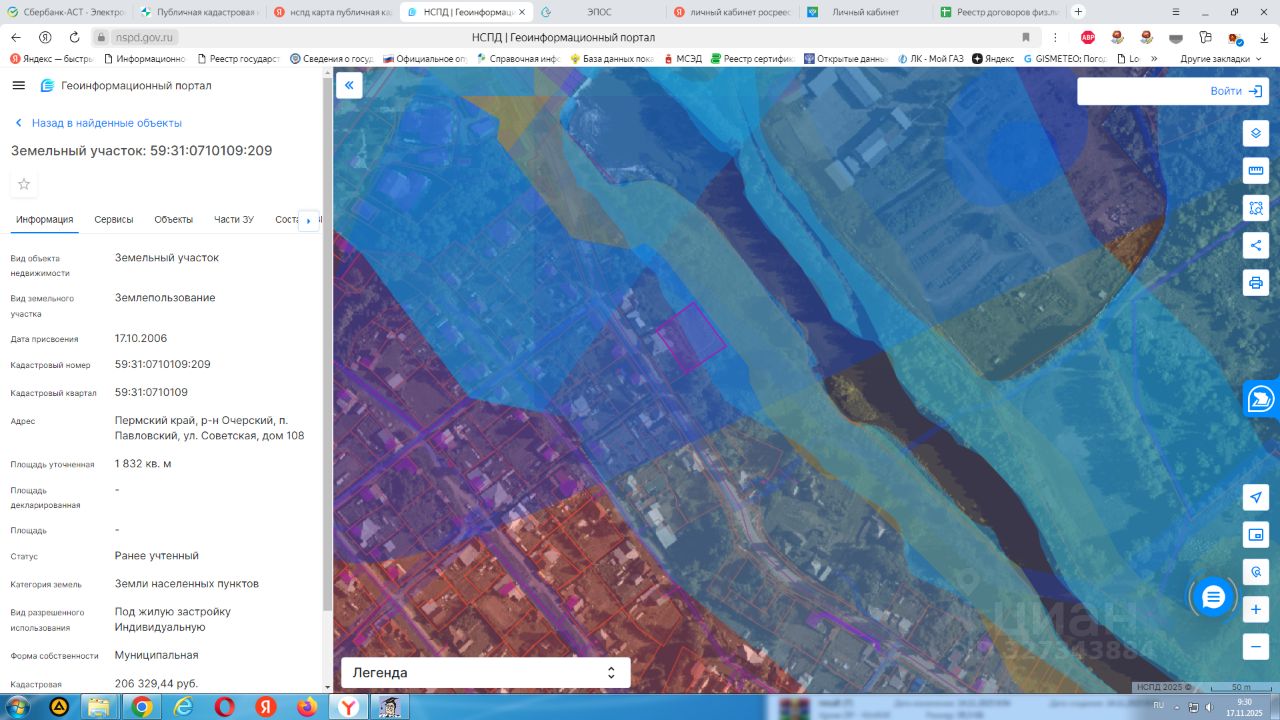1280x720 pixels.
Task: Share the current map view
Action: tap(1256, 245)
